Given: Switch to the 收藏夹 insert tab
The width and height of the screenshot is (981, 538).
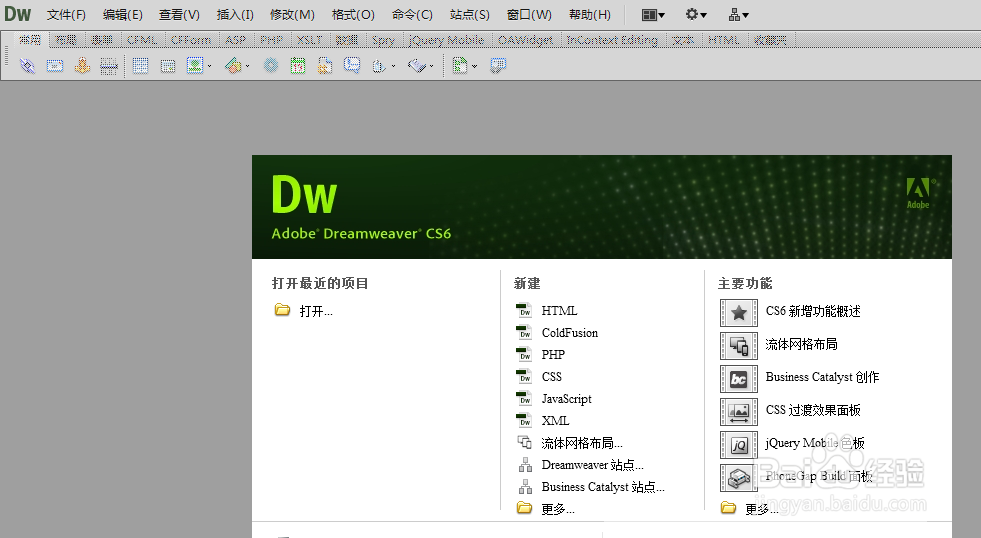Looking at the screenshot, I should (x=770, y=40).
